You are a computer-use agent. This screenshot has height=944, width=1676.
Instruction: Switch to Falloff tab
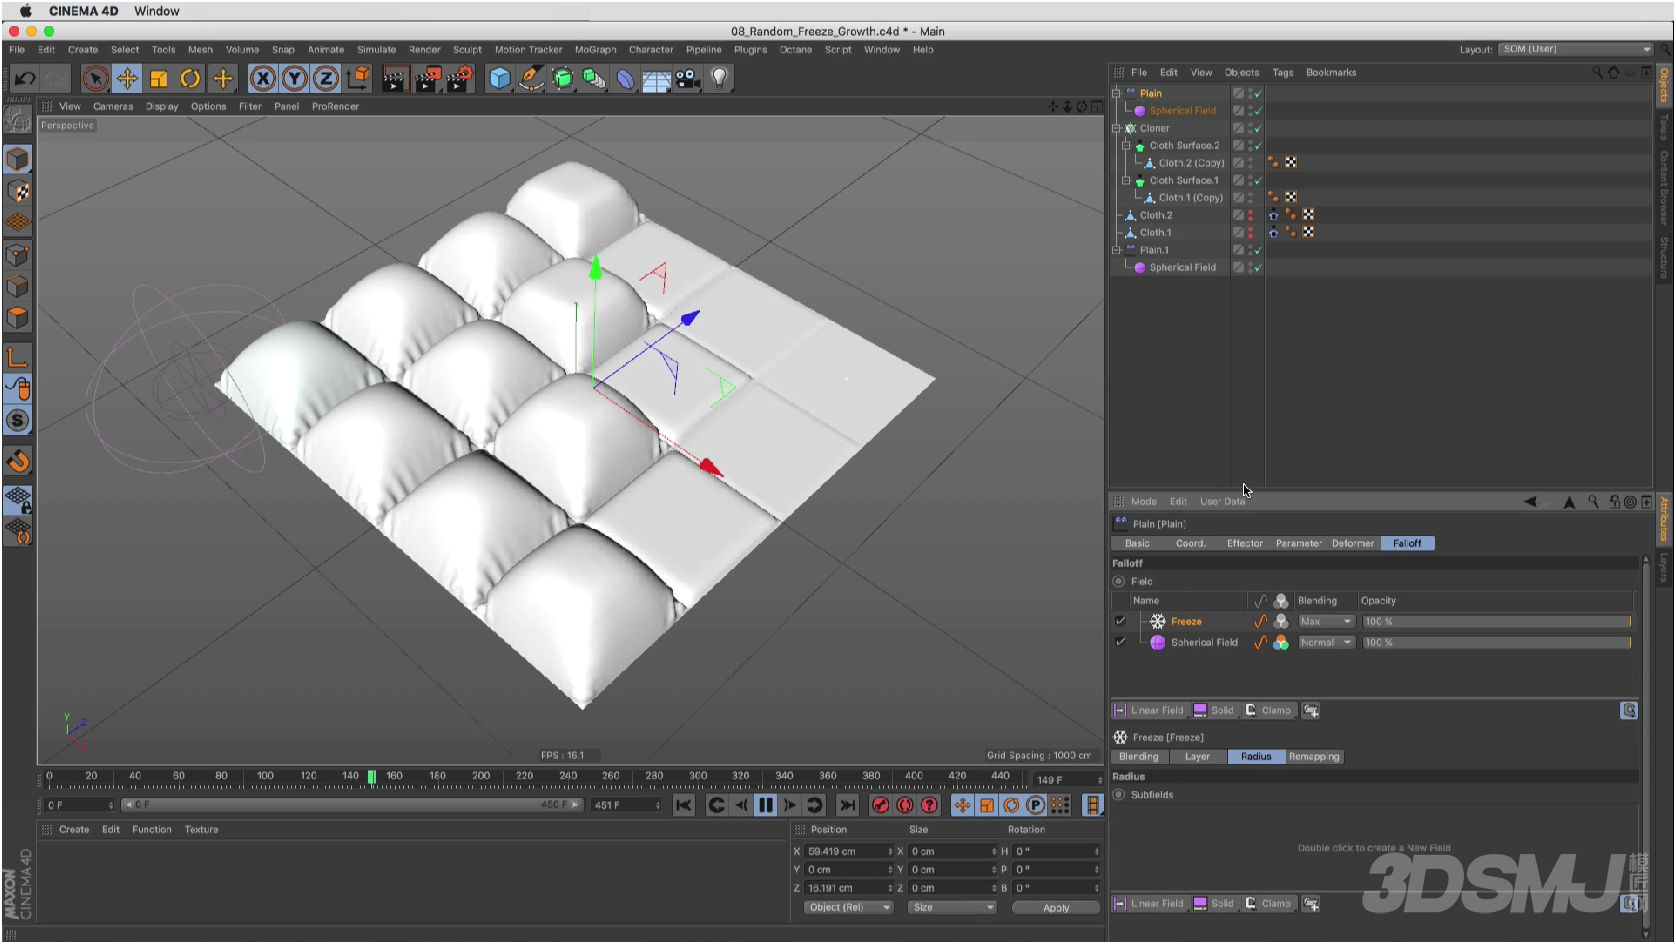tap(1407, 543)
